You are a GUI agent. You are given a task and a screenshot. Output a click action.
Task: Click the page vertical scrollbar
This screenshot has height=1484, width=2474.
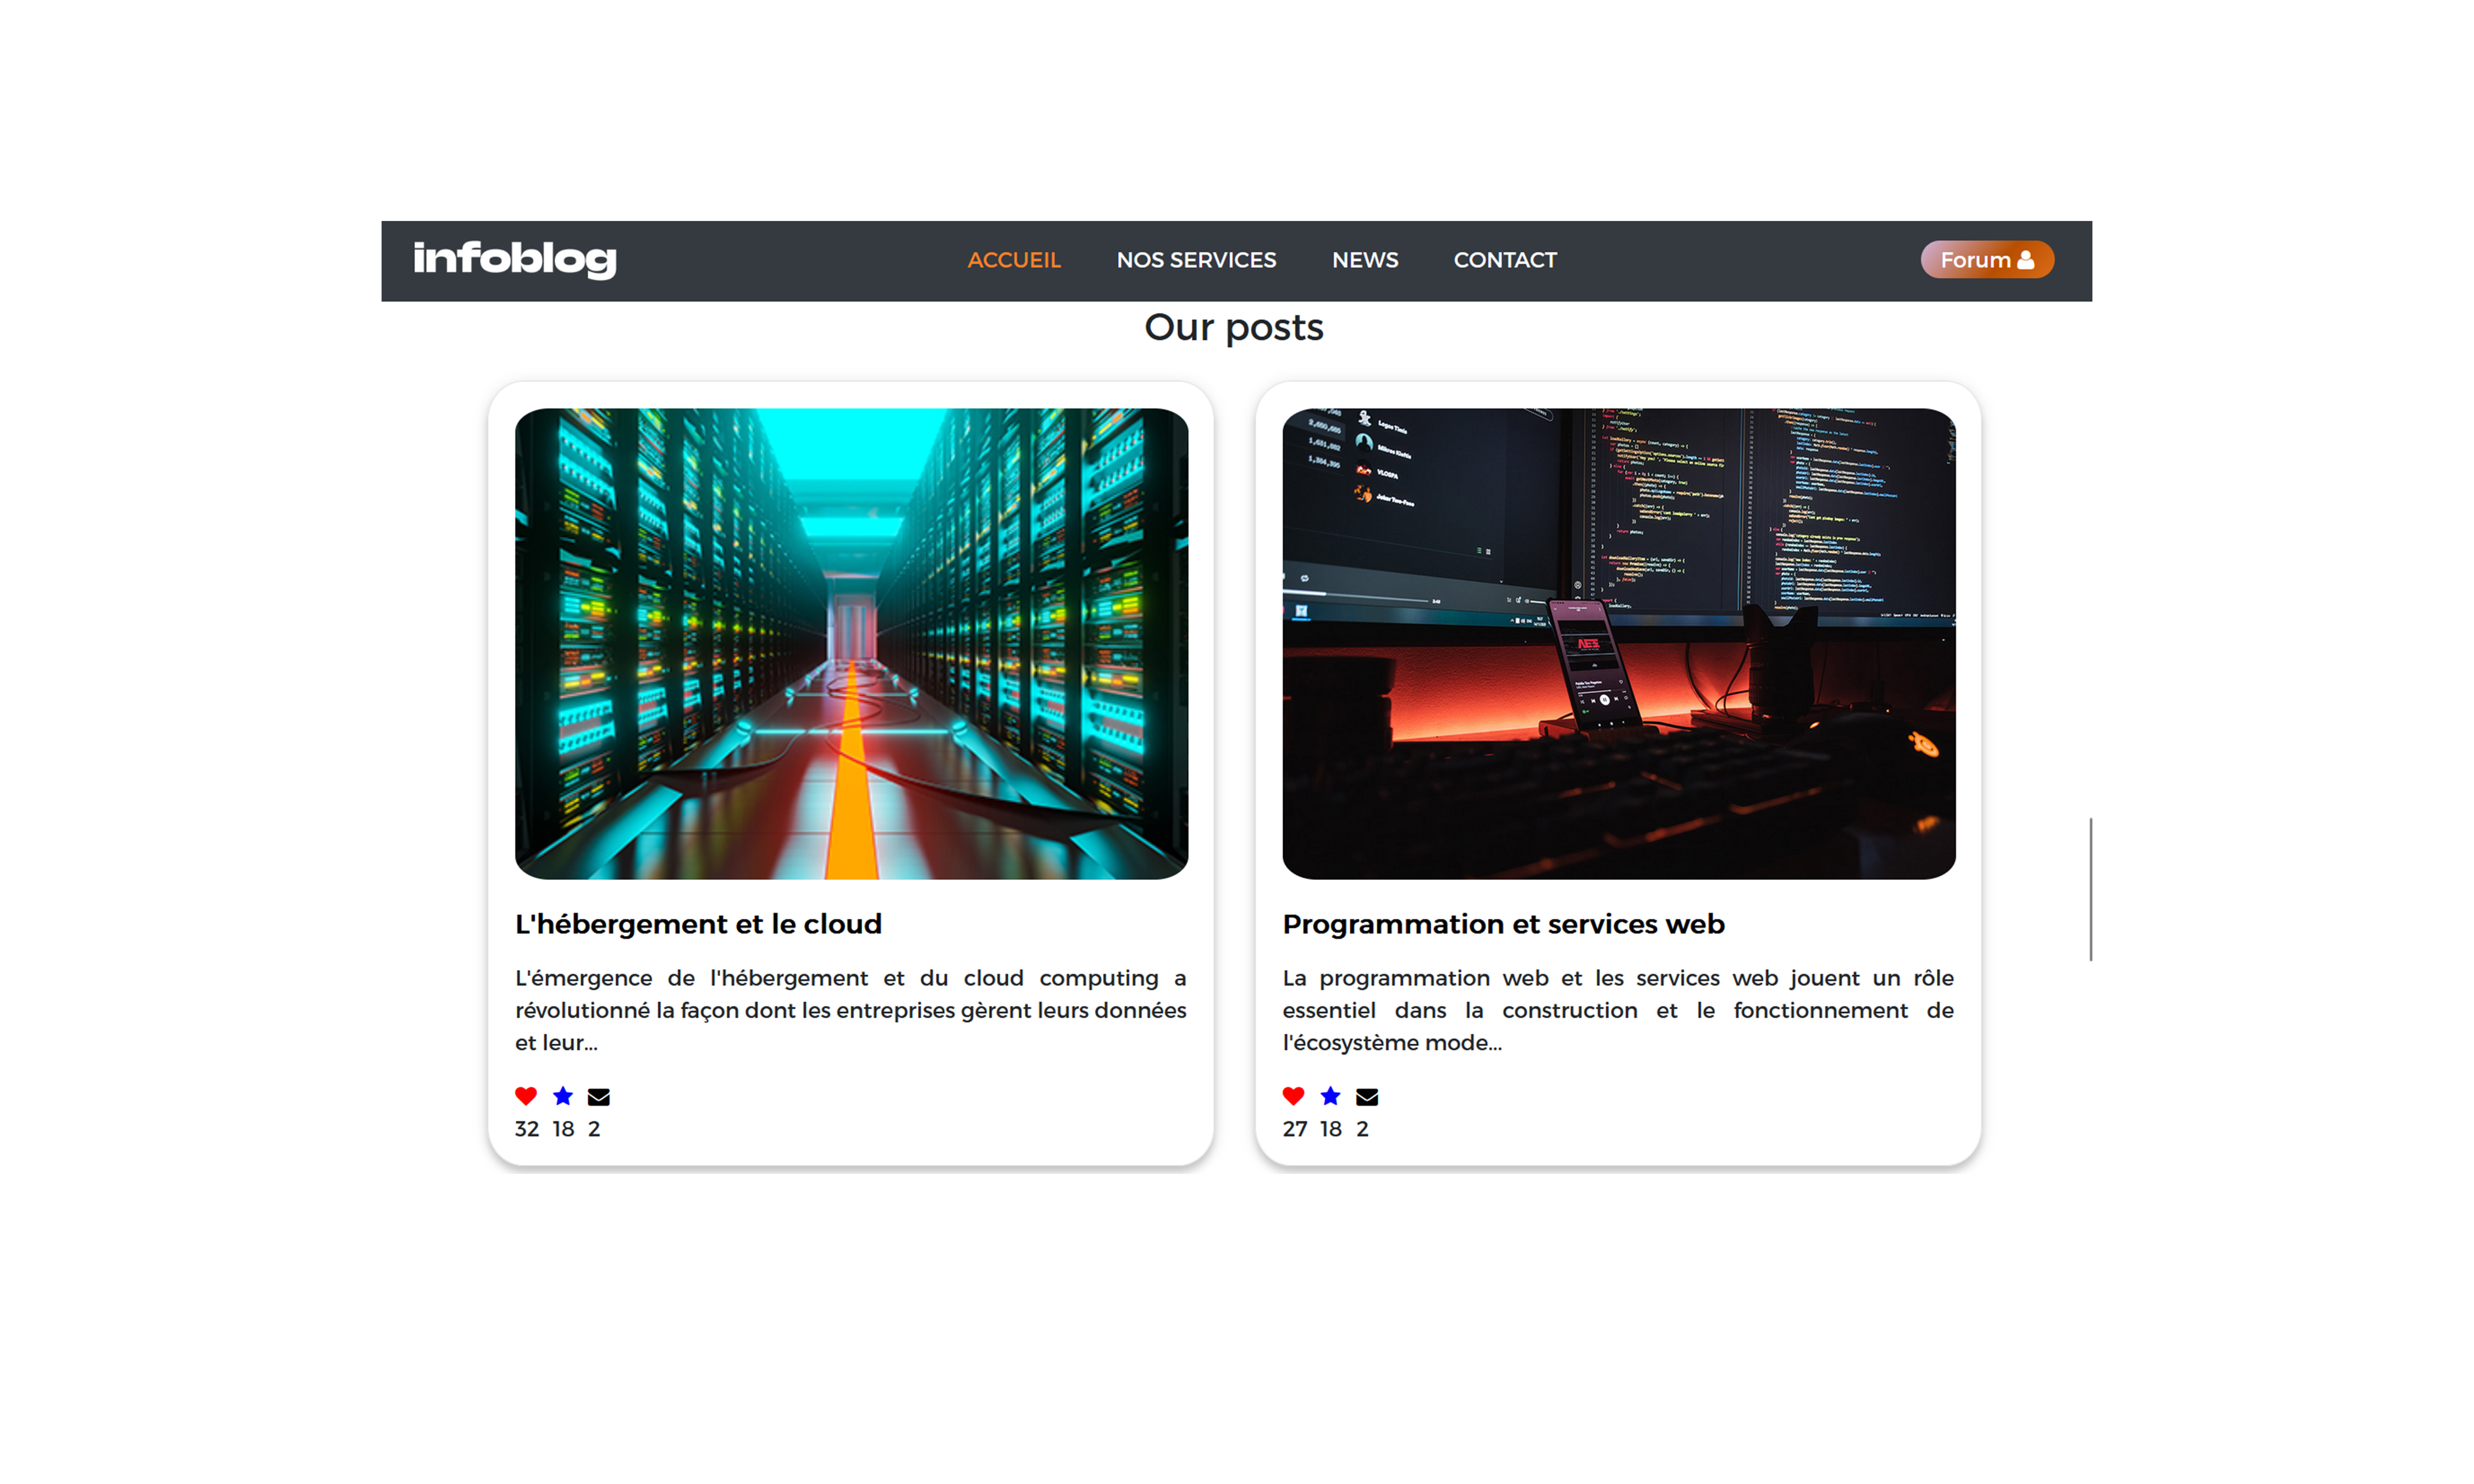(2090, 889)
